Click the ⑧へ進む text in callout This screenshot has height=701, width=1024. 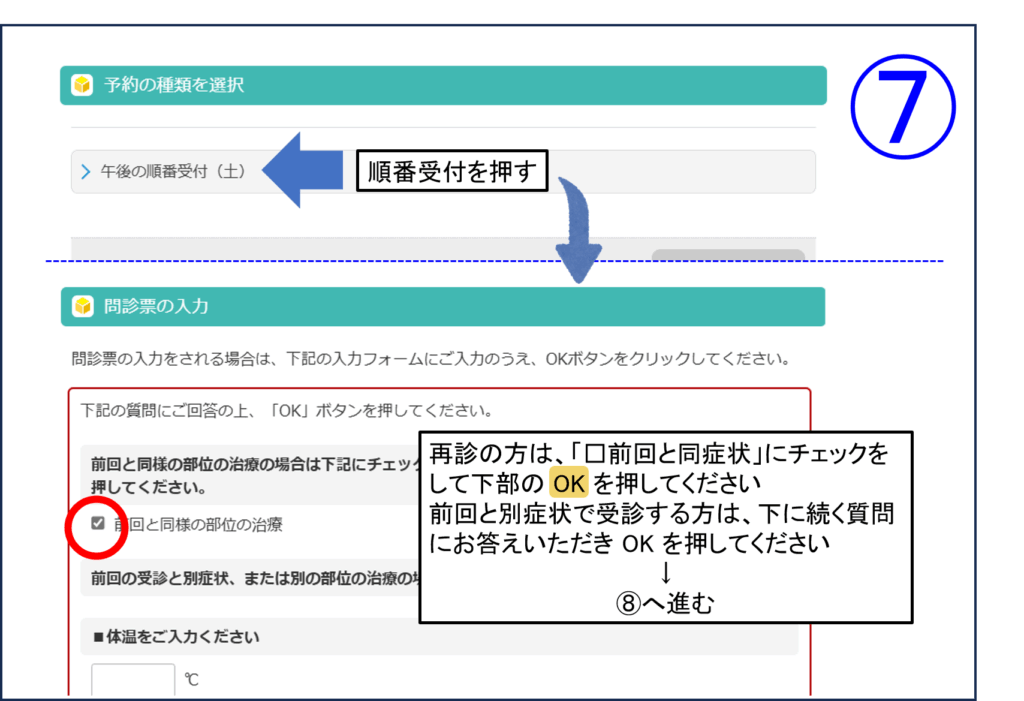coord(665,605)
